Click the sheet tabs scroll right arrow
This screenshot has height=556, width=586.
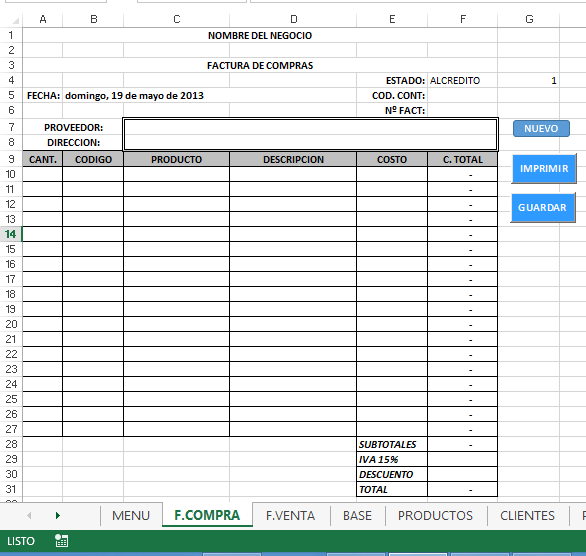coord(58,516)
